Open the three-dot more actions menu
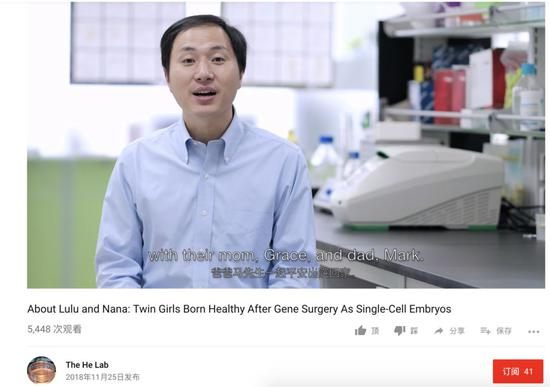 (x=534, y=332)
